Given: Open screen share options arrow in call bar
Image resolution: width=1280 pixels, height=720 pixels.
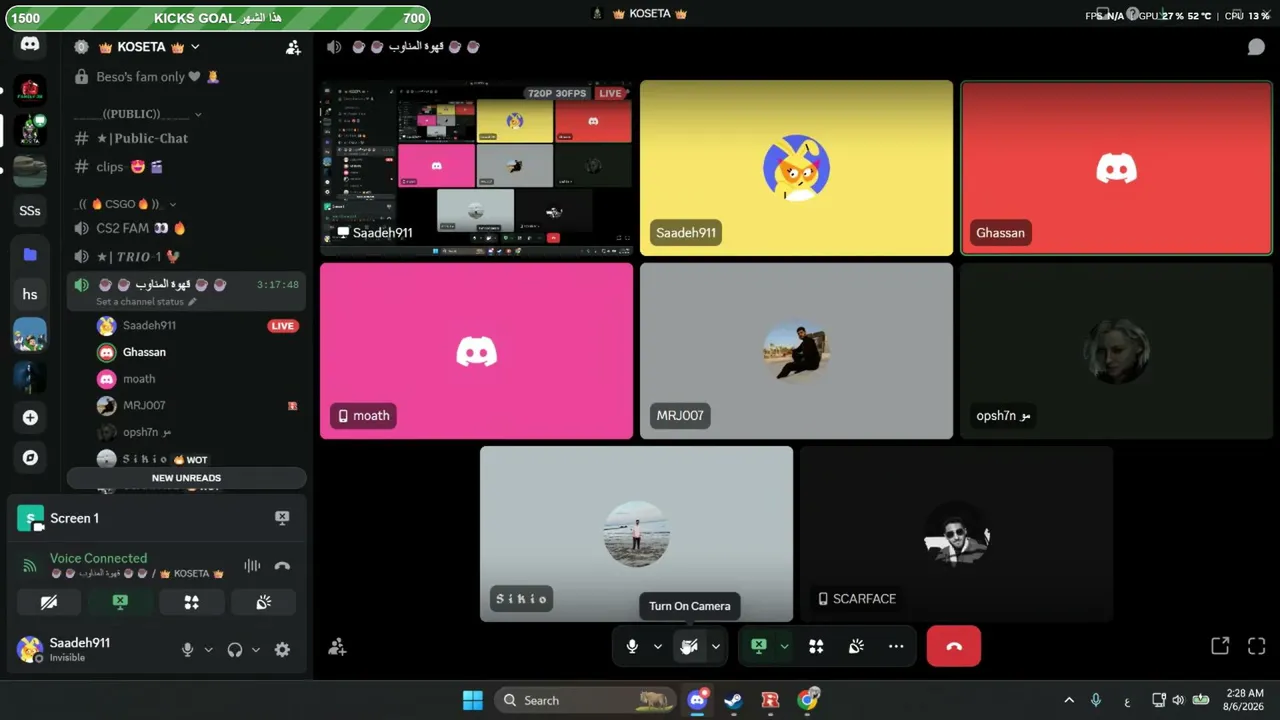Looking at the screenshot, I should (x=784, y=646).
